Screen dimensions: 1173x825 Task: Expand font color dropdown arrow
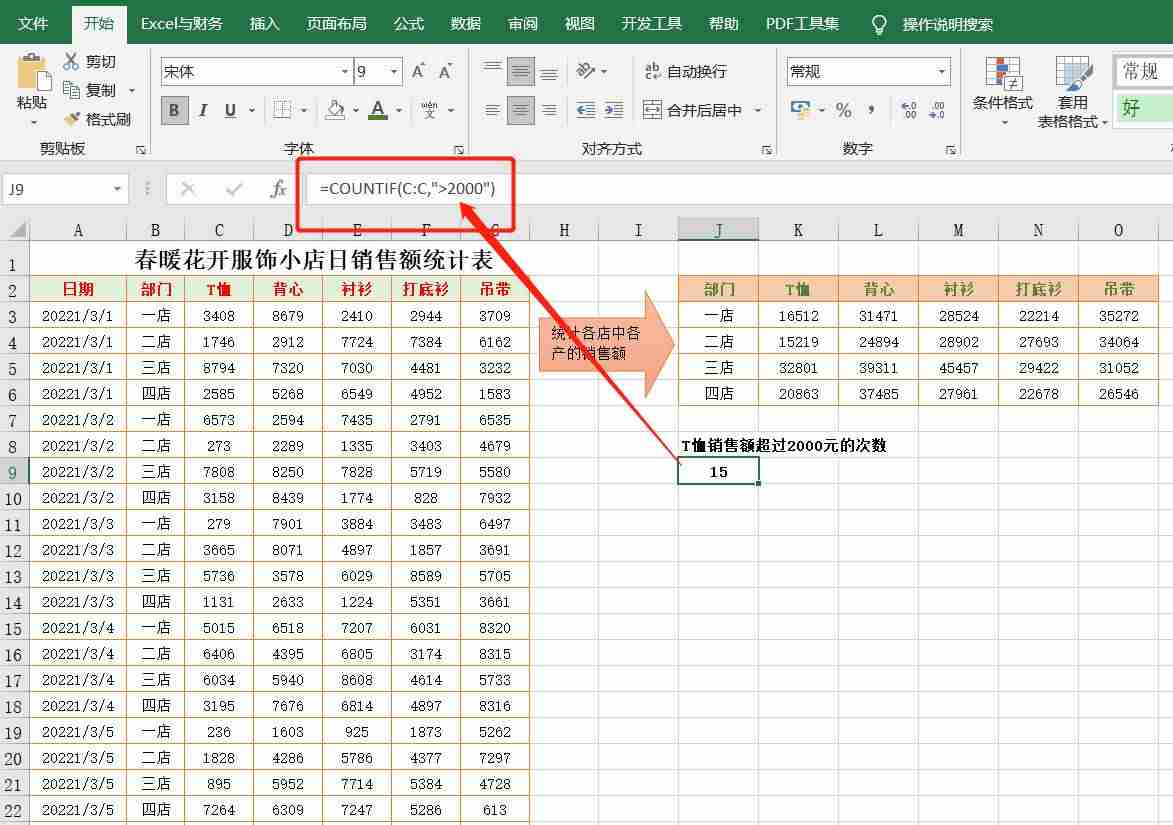(x=399, y=110)
